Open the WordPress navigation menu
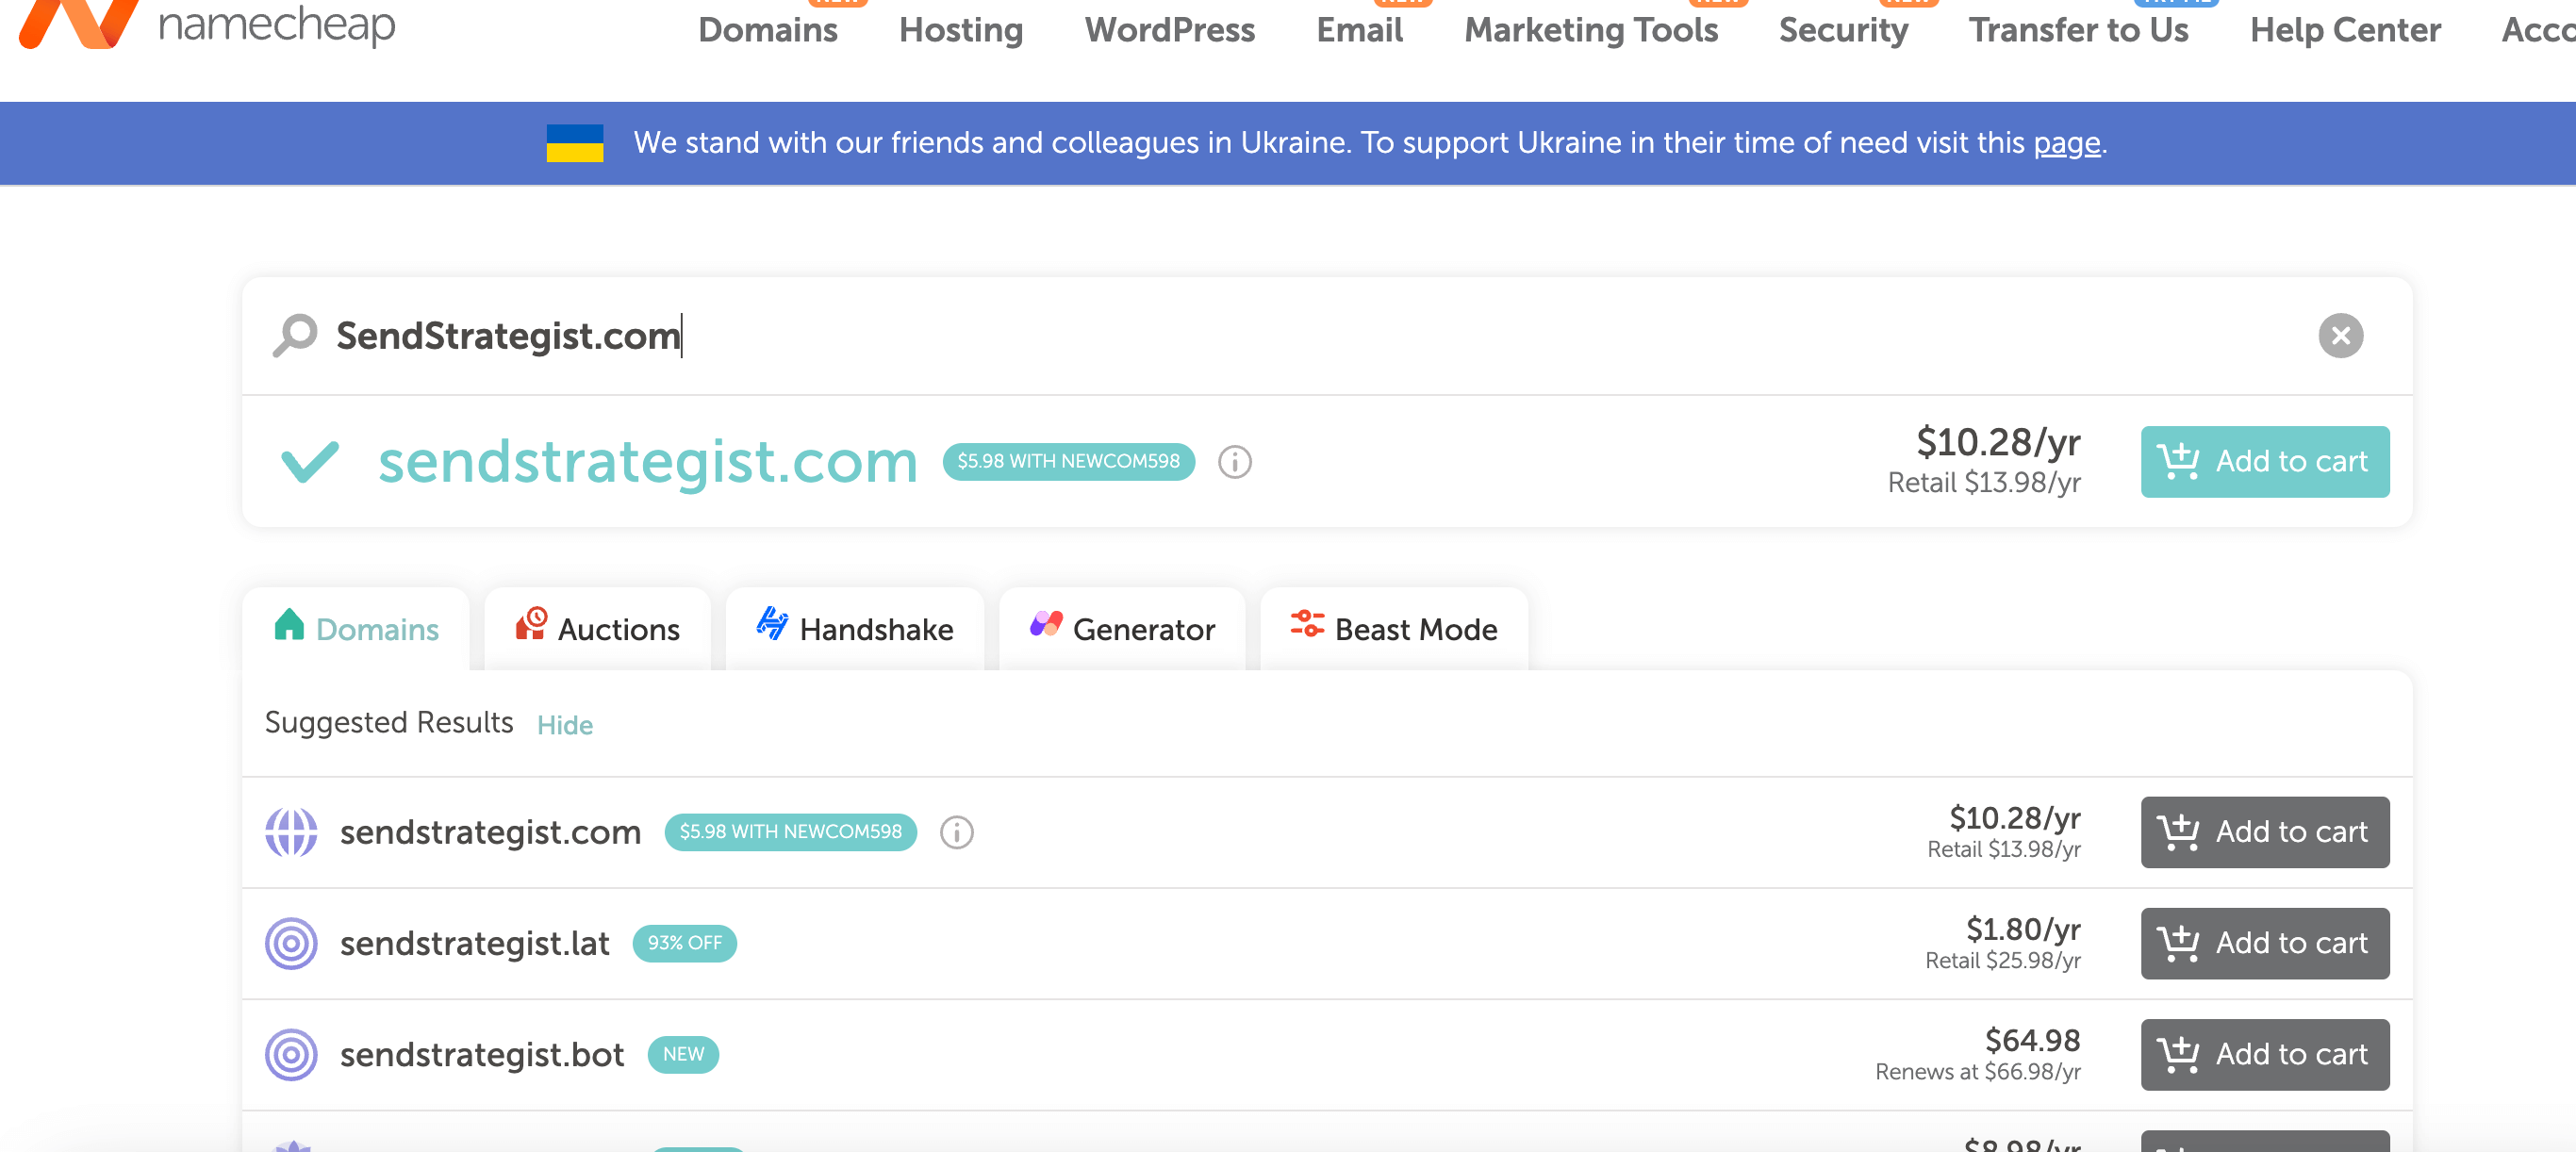Screen dimensions: 2576x1152 pyautogui.click(x=1170, y=30)
